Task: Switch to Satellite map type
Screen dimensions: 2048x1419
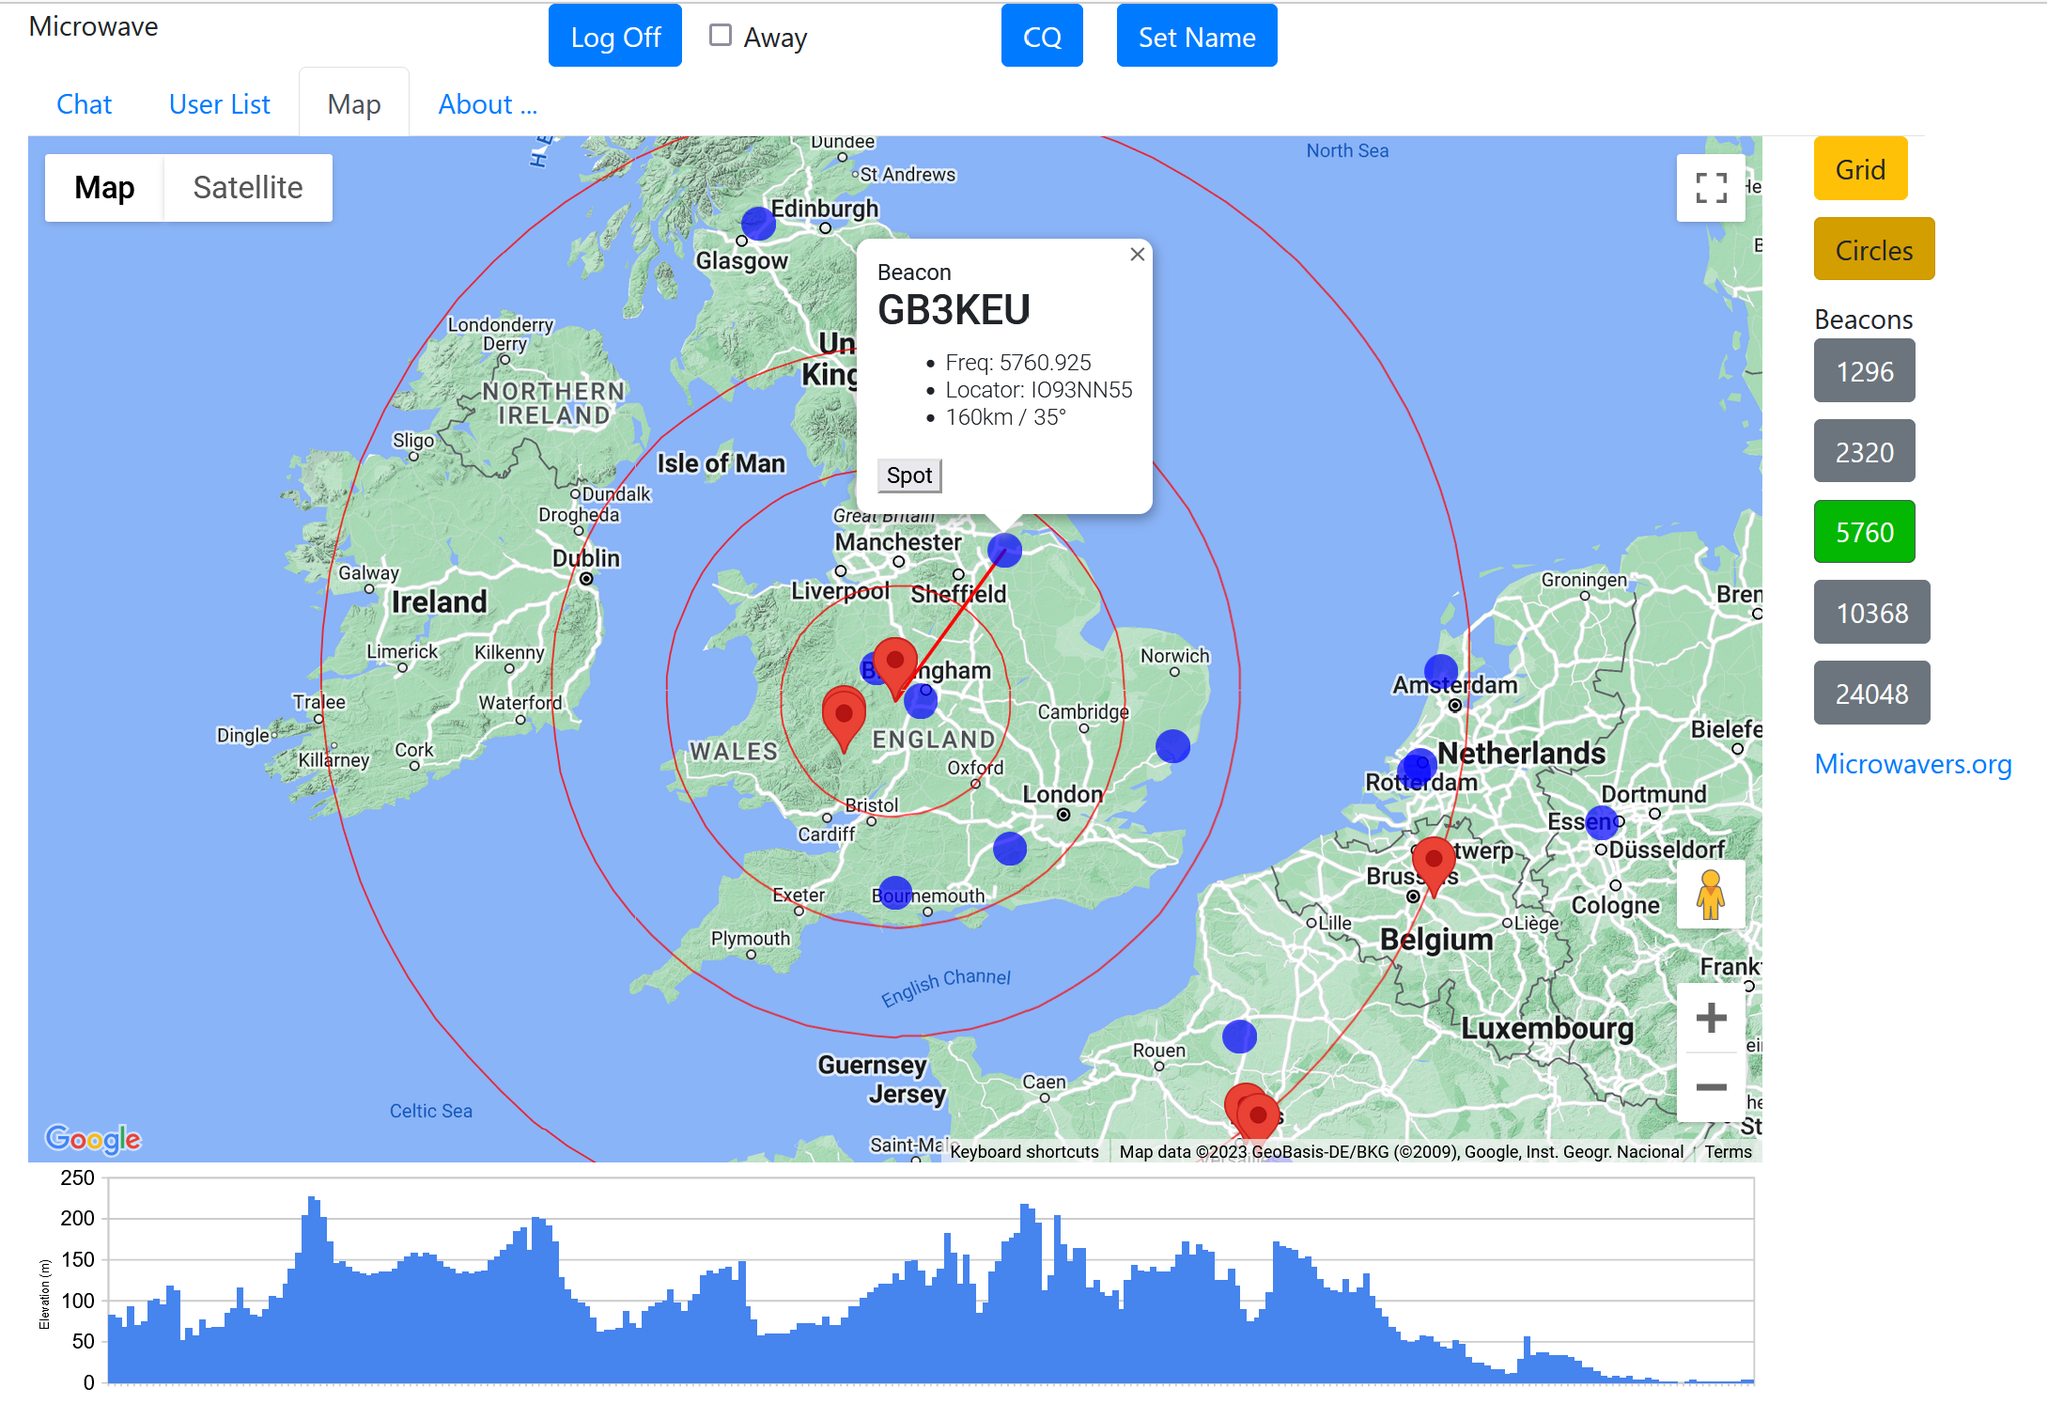Action: pos(248,187)
